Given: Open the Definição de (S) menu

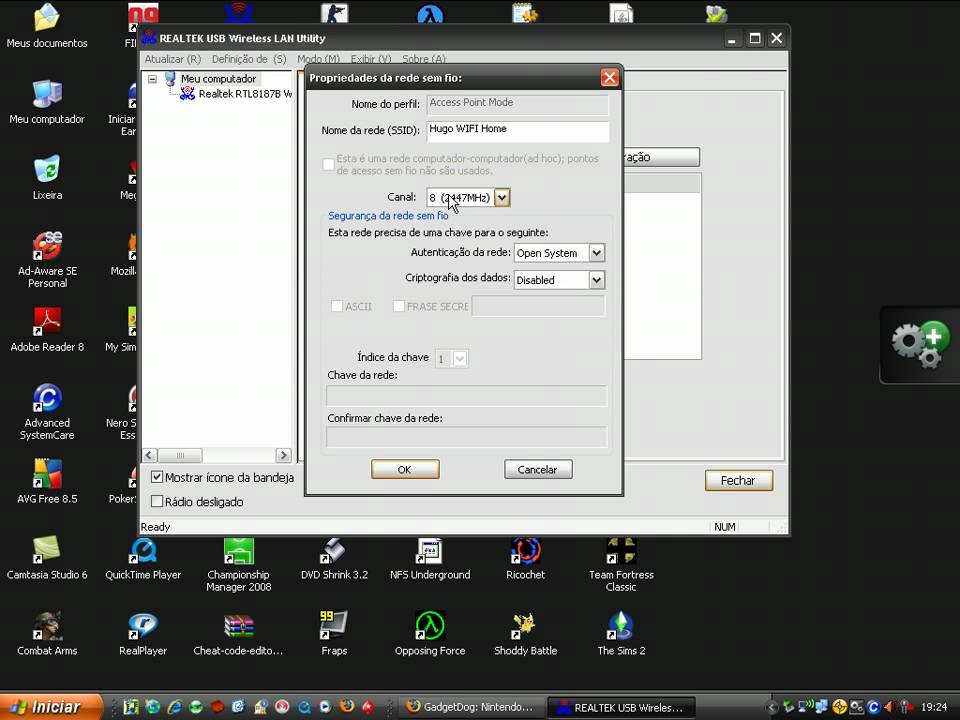Looking at the screenshot, I should tap(249, 59).
